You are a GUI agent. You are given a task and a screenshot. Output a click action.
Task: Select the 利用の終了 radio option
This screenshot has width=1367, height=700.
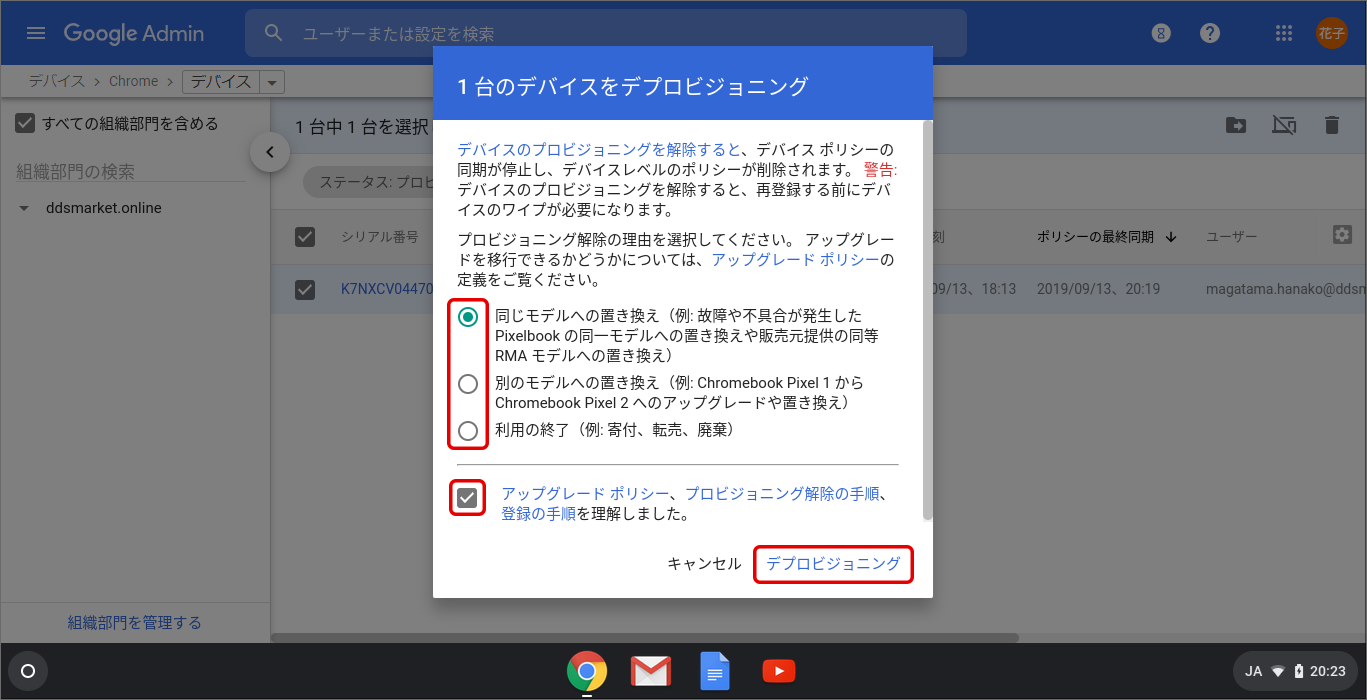click(468, 431)
